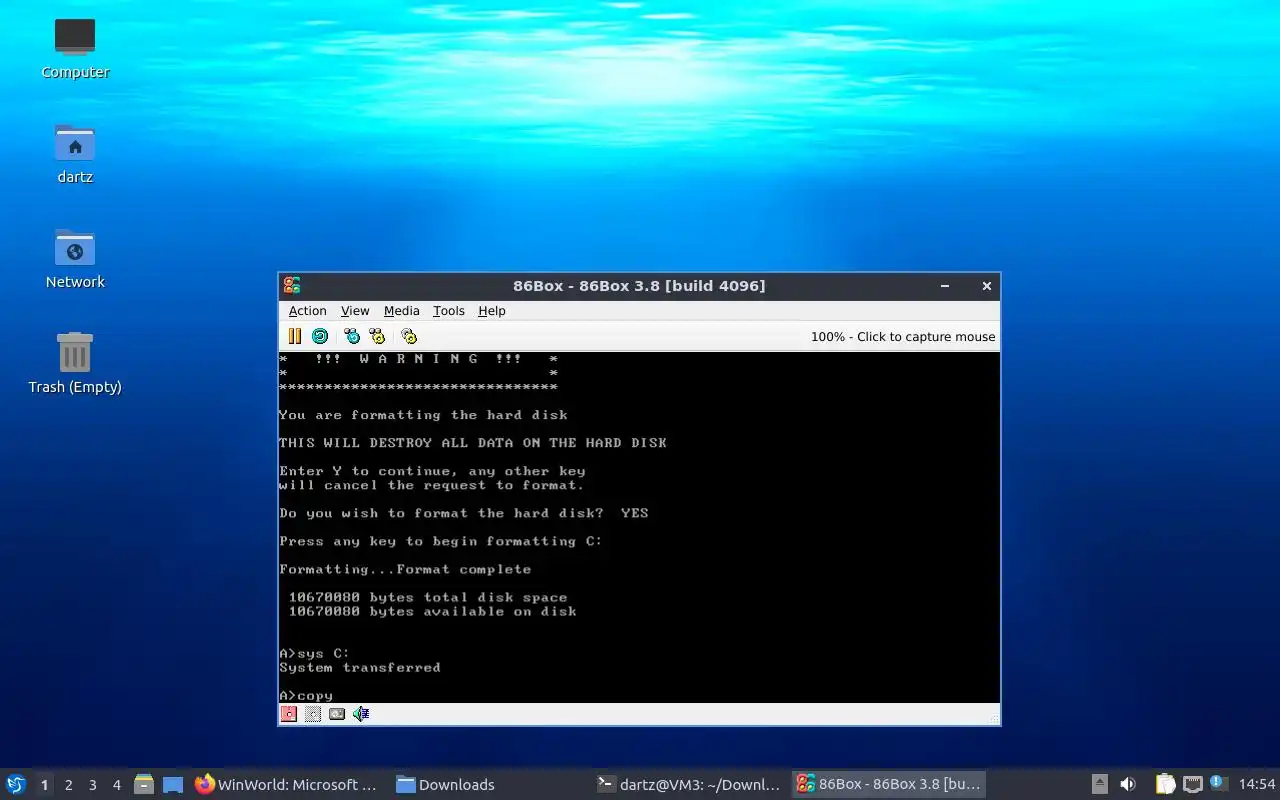Pause emulation with the 86Box pause button
Screen dimensions: 1280x800
tap(294, 336)
